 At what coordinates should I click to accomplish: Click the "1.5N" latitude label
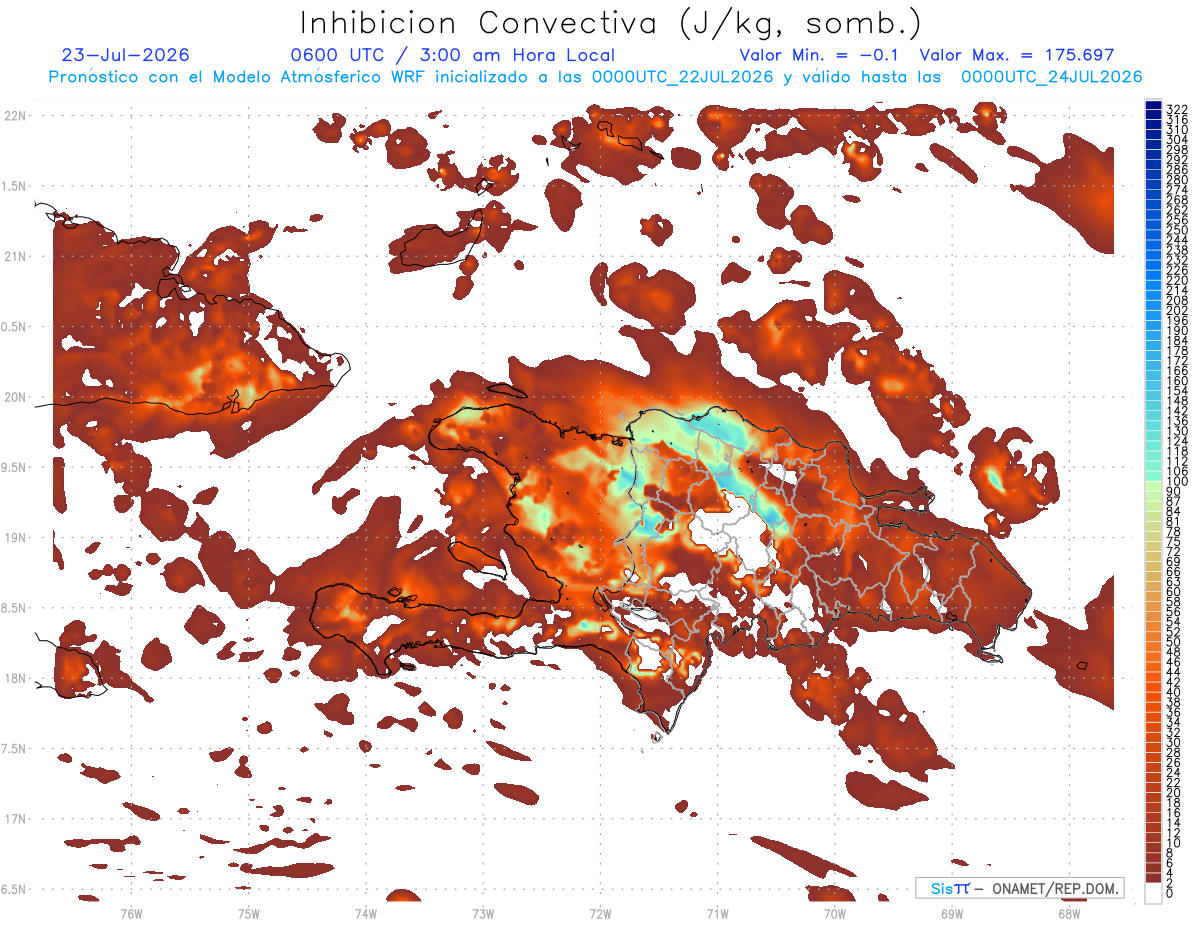15,186
